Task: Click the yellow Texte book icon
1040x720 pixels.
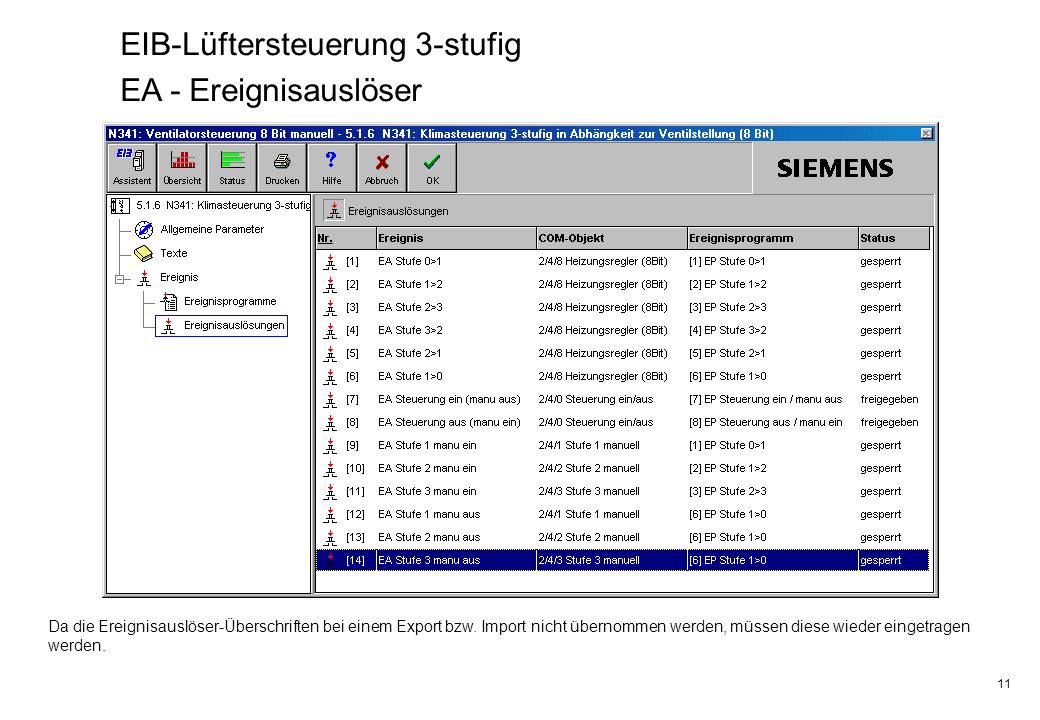Action: coord(143,253)
